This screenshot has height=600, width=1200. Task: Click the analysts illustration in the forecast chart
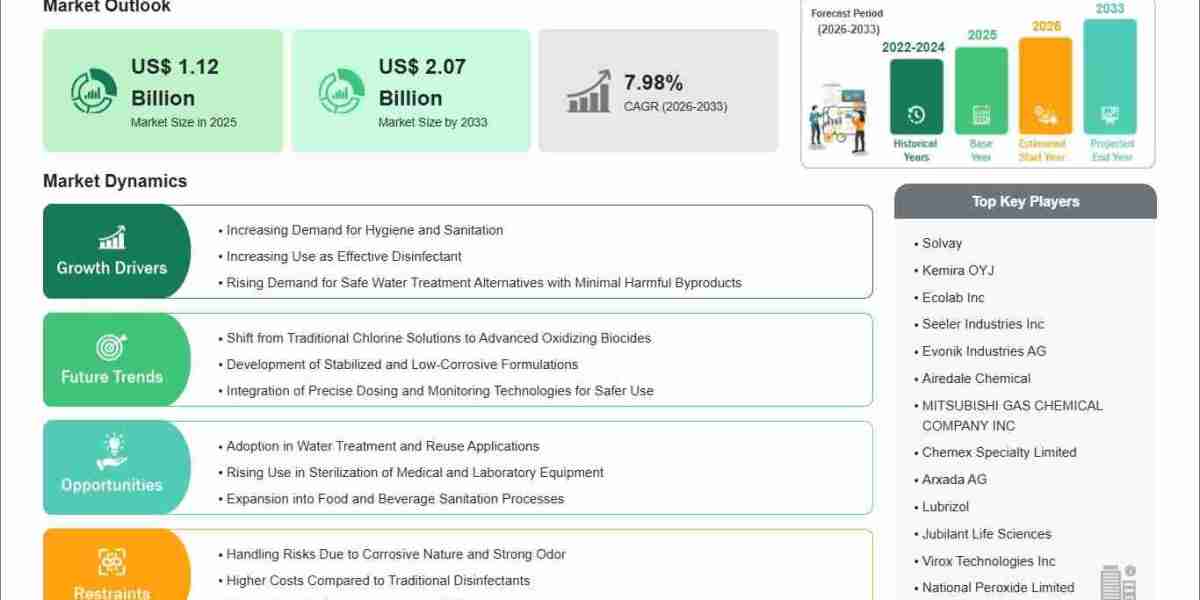pos(840,121)
